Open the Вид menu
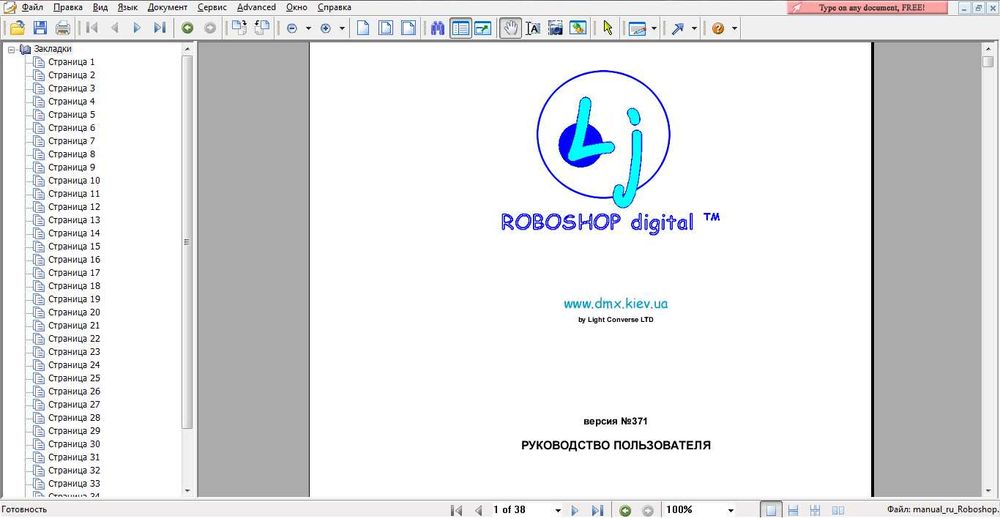Screen dimensions: 1000x518 click(x=100, y=8)
